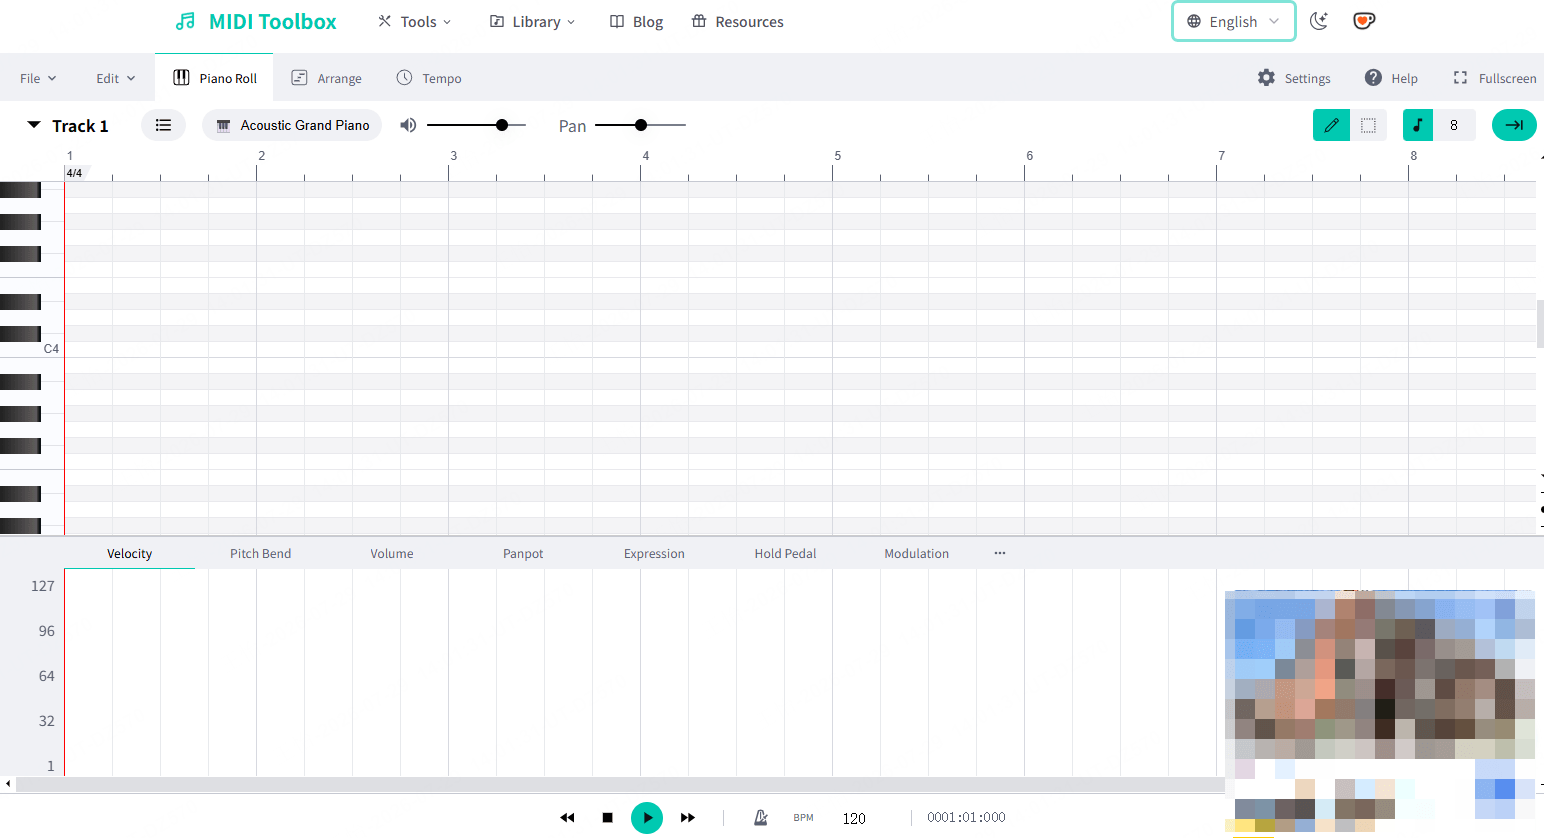Open the Edit menu
The image size is (1544, 838).
tap(115, 78)
